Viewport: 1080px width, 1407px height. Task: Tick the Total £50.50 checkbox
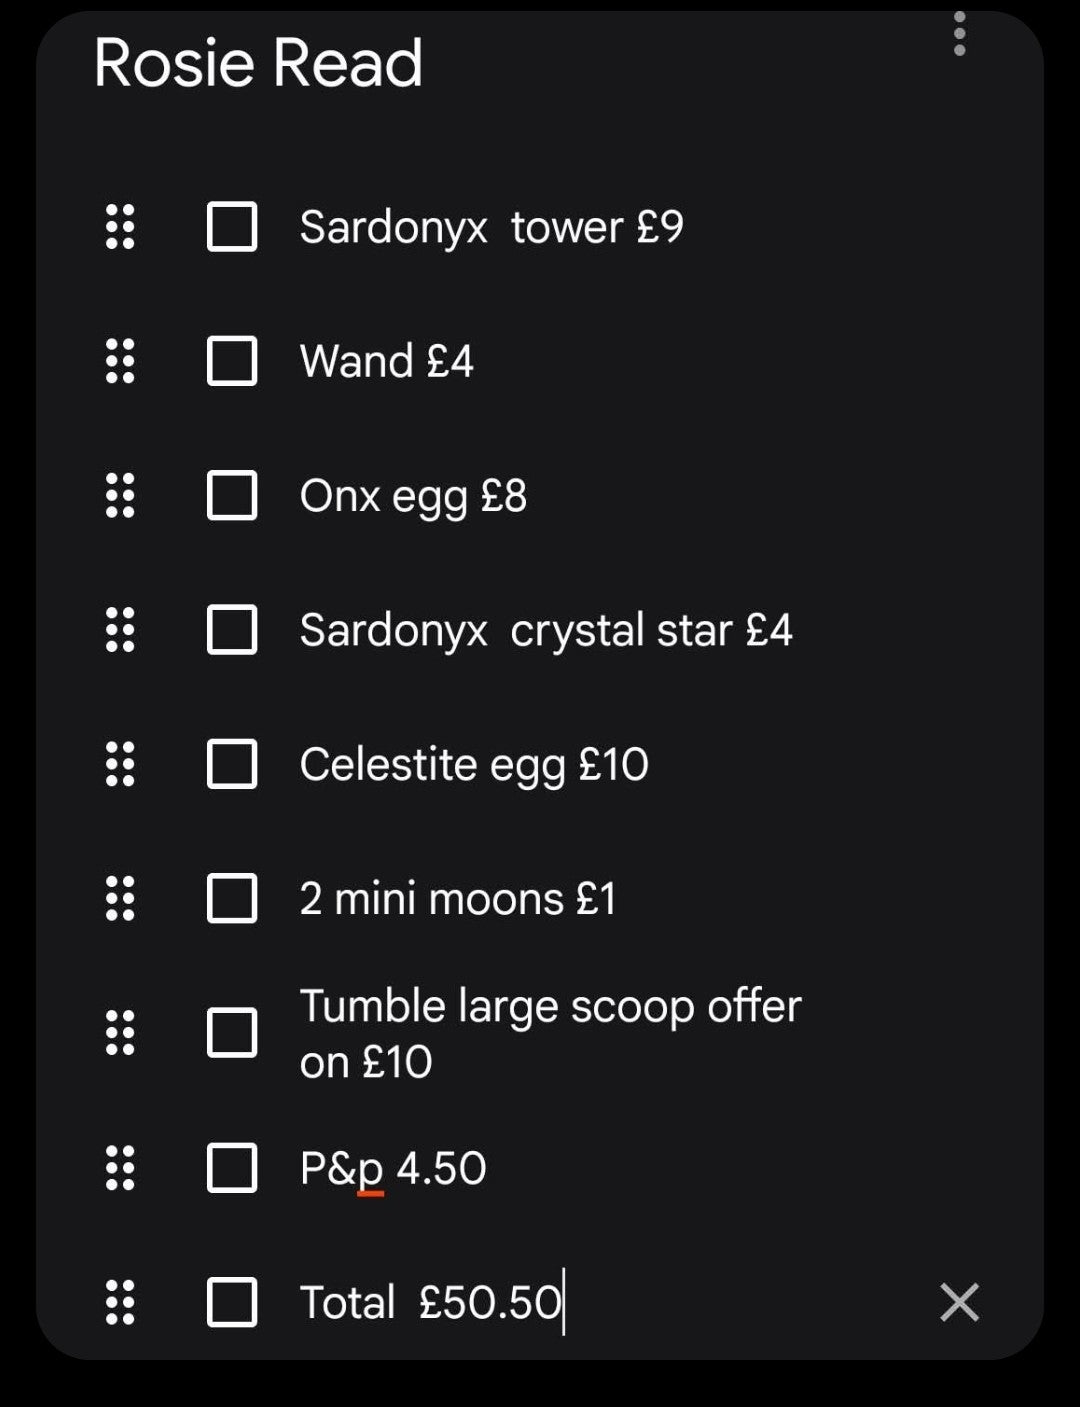coord(232,1302)
